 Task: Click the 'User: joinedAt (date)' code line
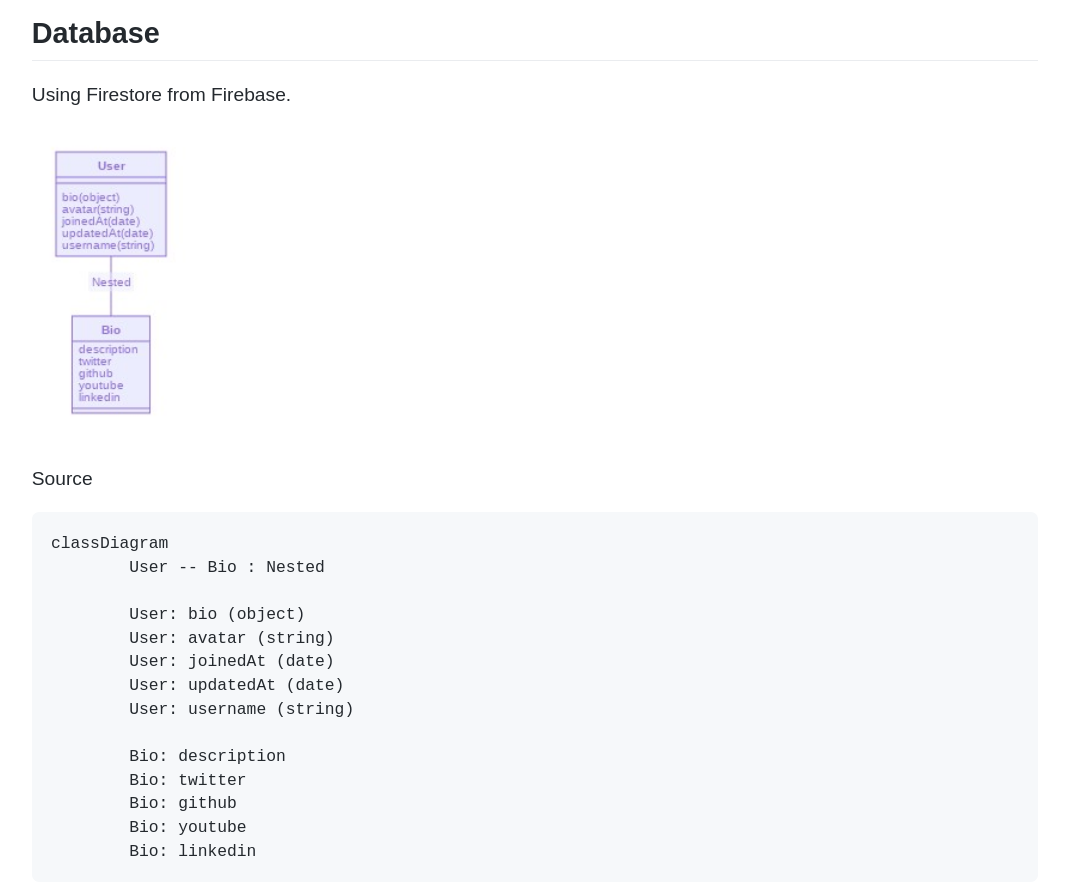[232, 662]
